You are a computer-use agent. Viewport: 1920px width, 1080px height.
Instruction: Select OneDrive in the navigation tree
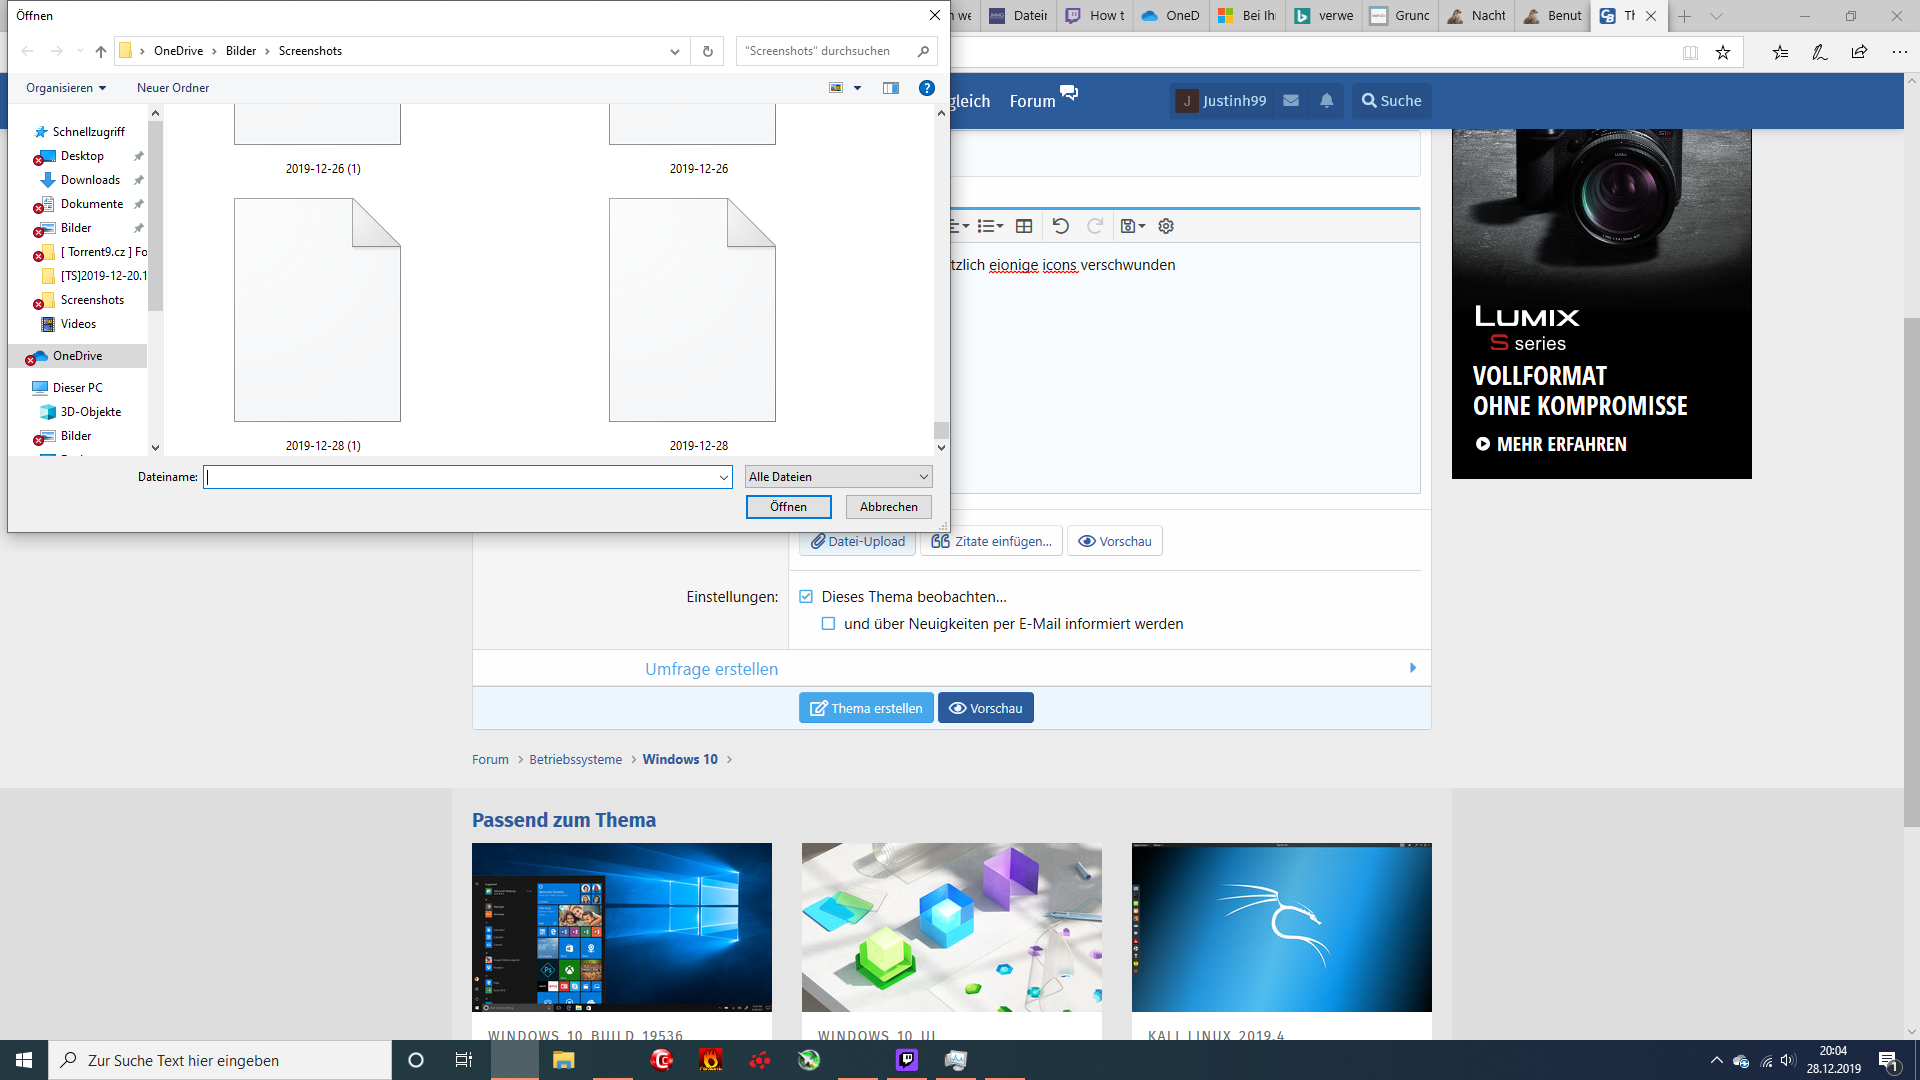pyautogui.click(x=77, y=356)
